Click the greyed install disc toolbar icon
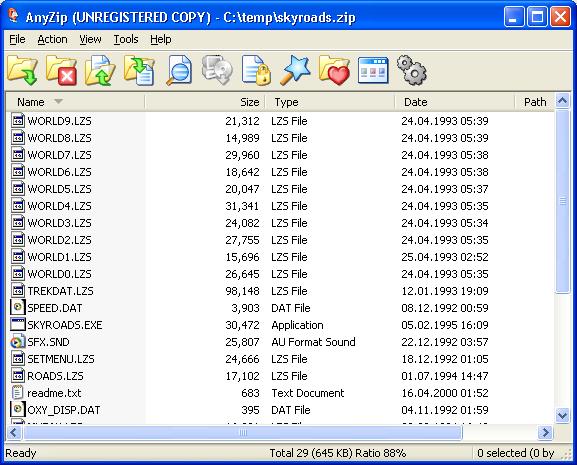This screenshot has height=465, width=577. [x=217, y=70]
